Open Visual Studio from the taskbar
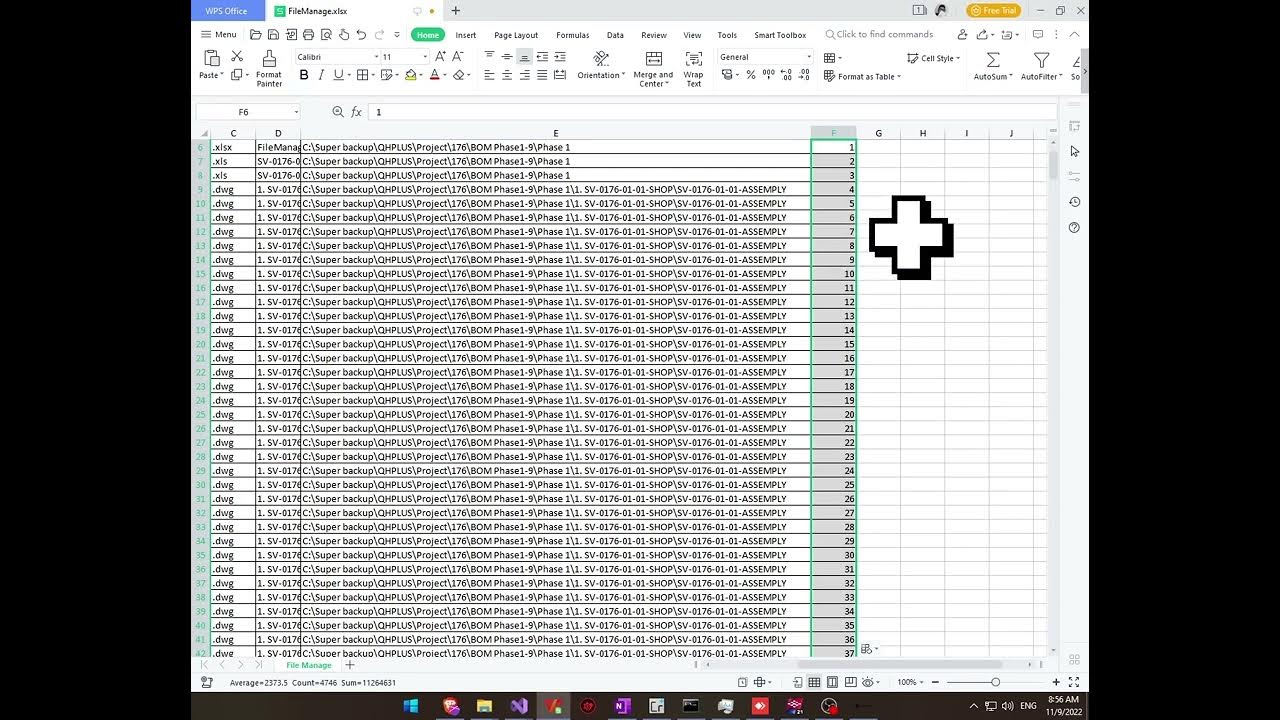This screenshot has height=720, width=1280. click(519, 706)
